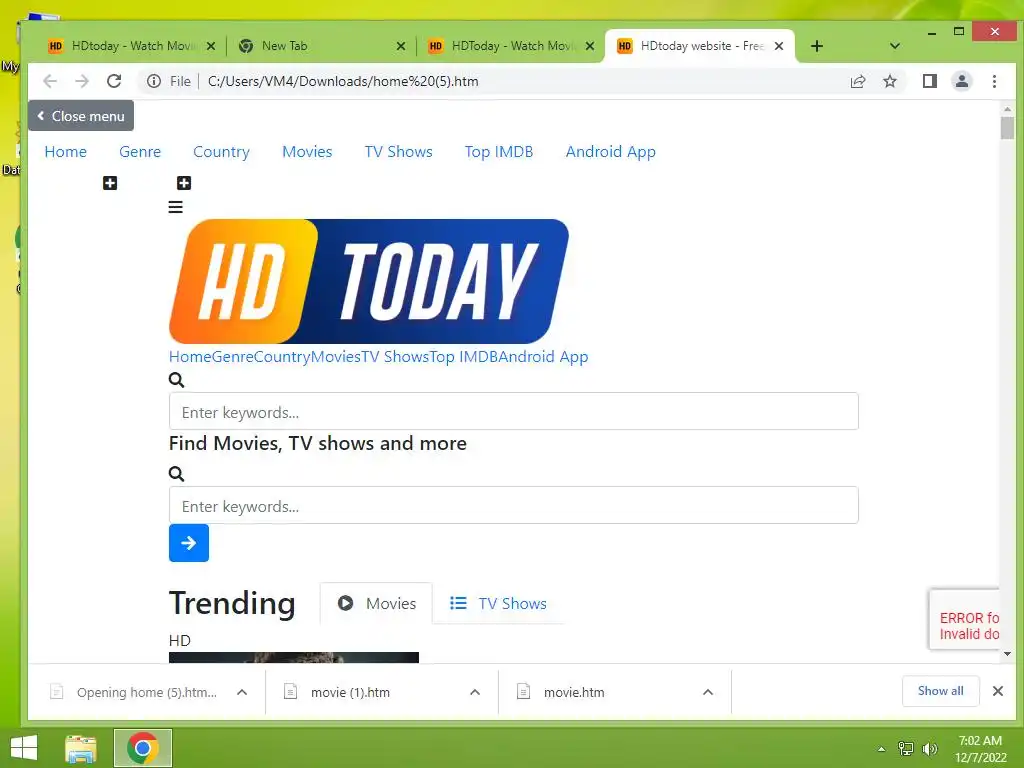
Task: Select the Trending Movies tab
Action: pyautogui.click(x=376, y=603)
